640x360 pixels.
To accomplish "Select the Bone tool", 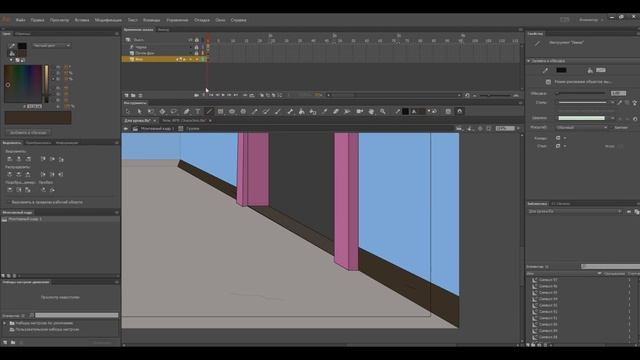I will tap(290, 111).
